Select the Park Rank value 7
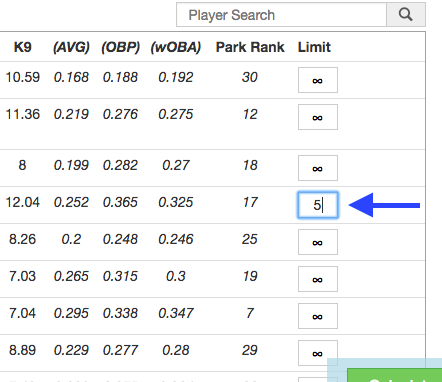 pyautogui.click(x=250, y=313)
